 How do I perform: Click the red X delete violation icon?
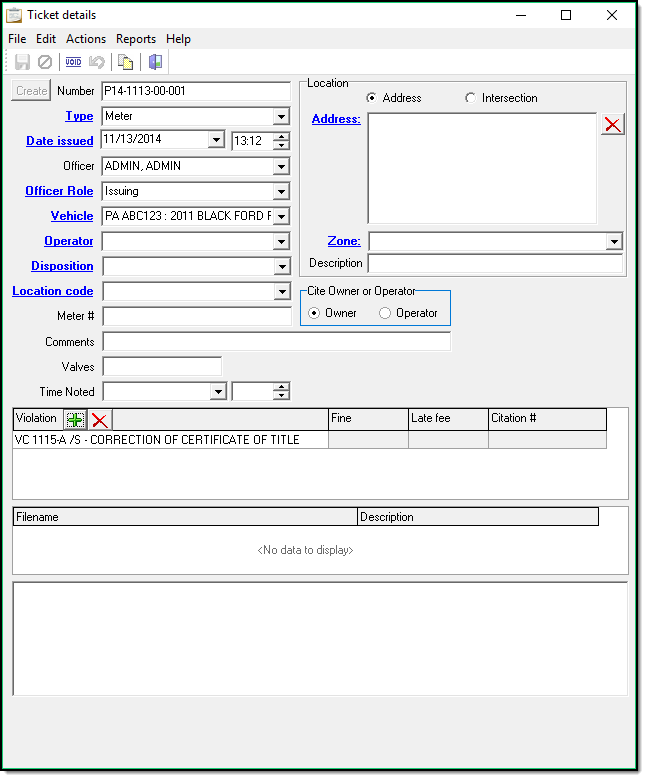pyautogui.click(x=100, y=420)
